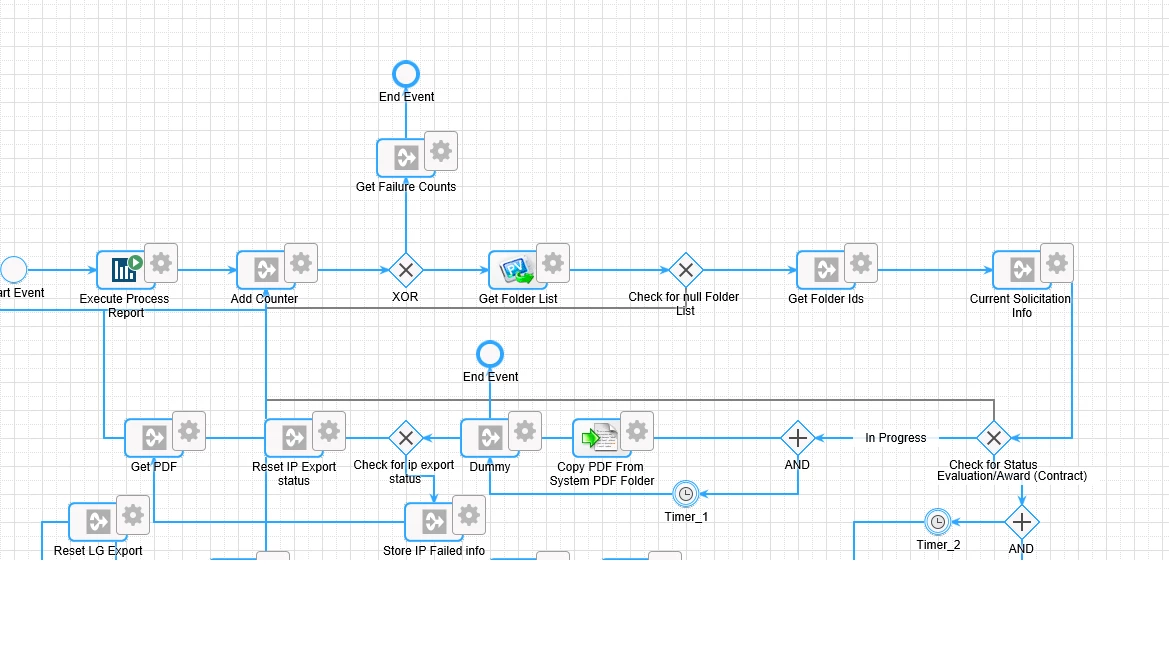The height and width of the screenshot is (648, 1169).
Task: Select the End Event circle above Dummy
Action: point(490,354)
